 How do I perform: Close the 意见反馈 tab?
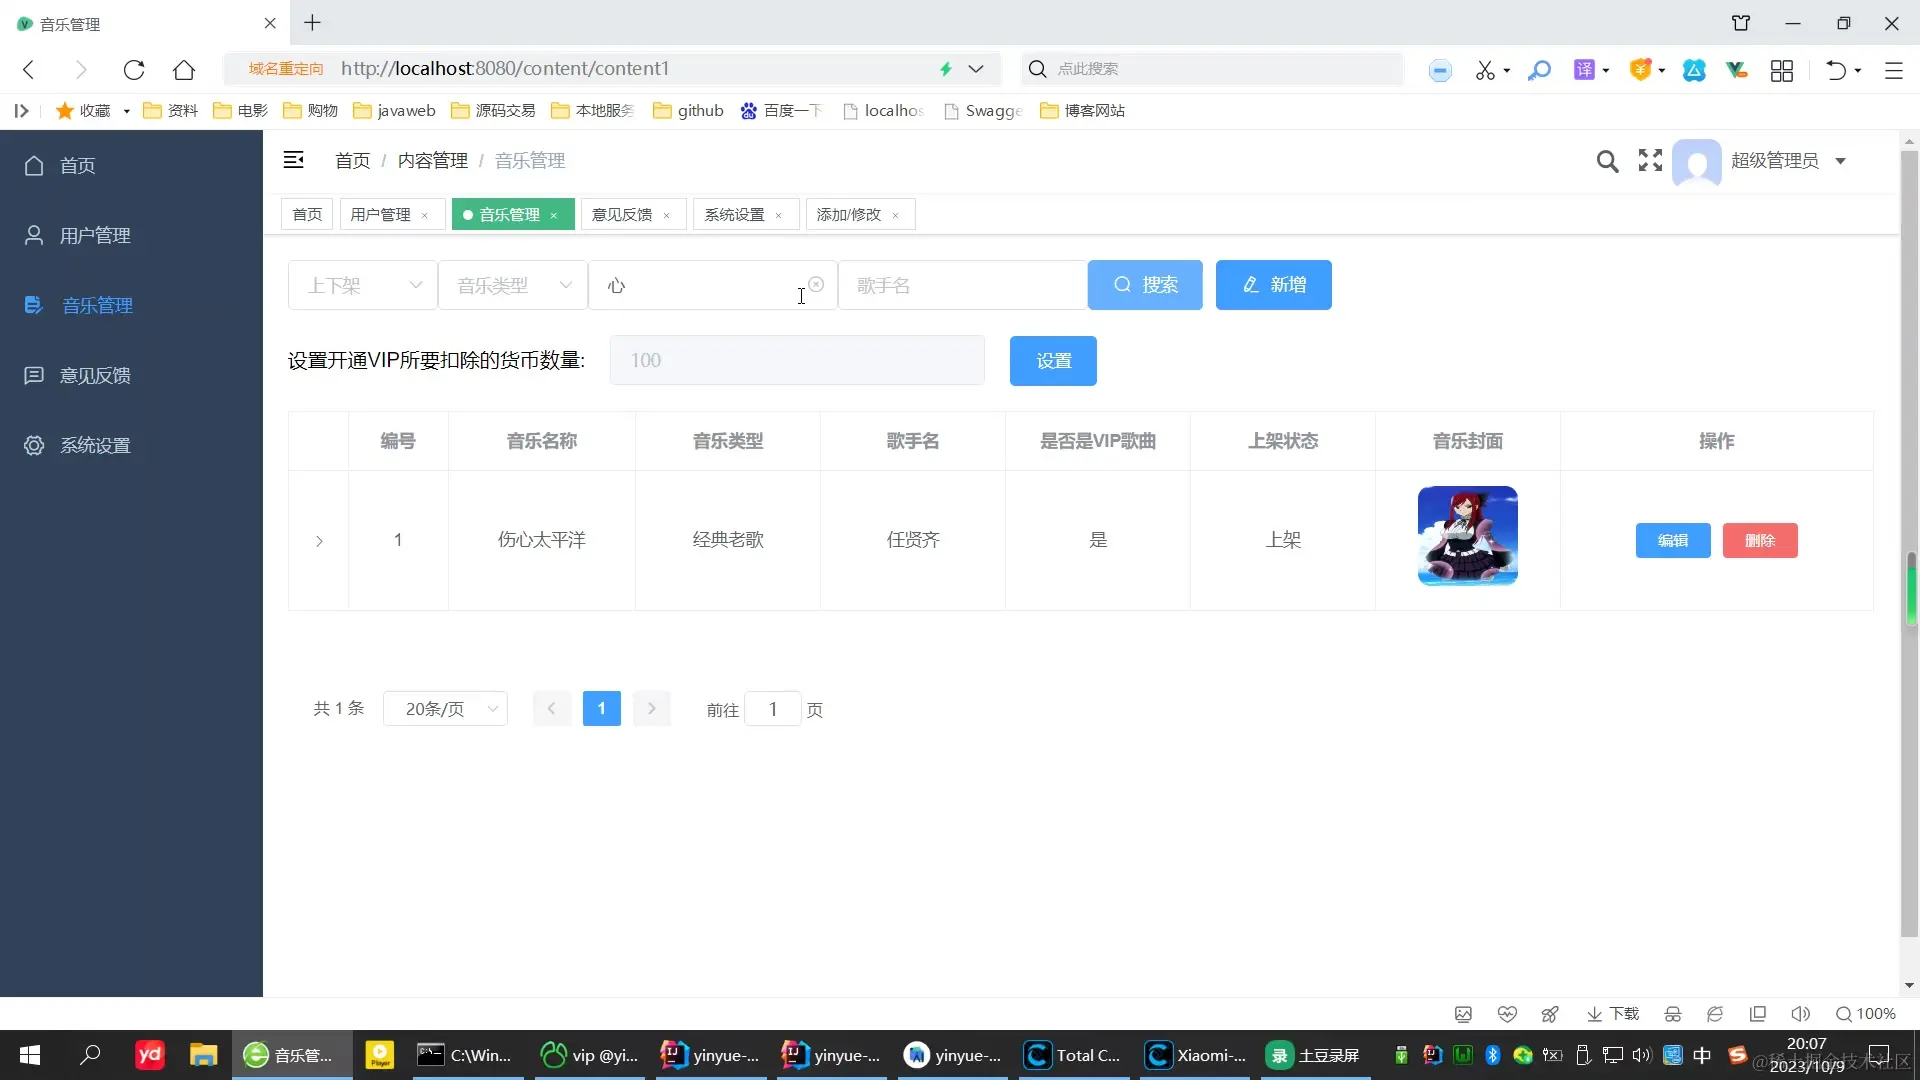667,216
